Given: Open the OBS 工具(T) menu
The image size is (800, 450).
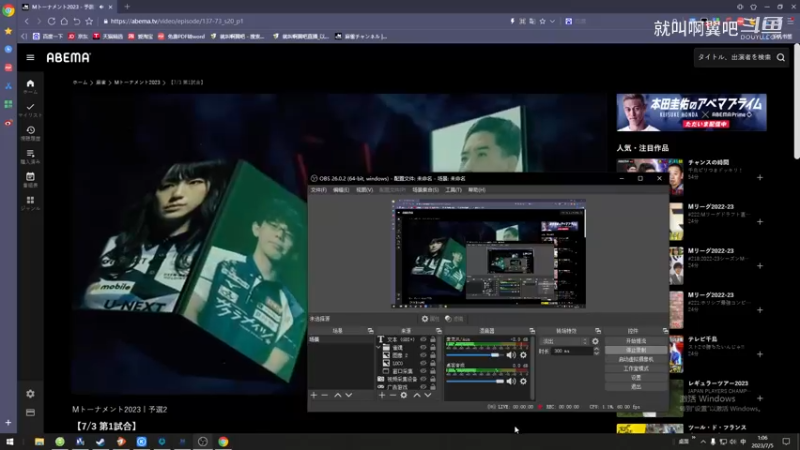Looking at the screenshot, I should coord(453,190).
